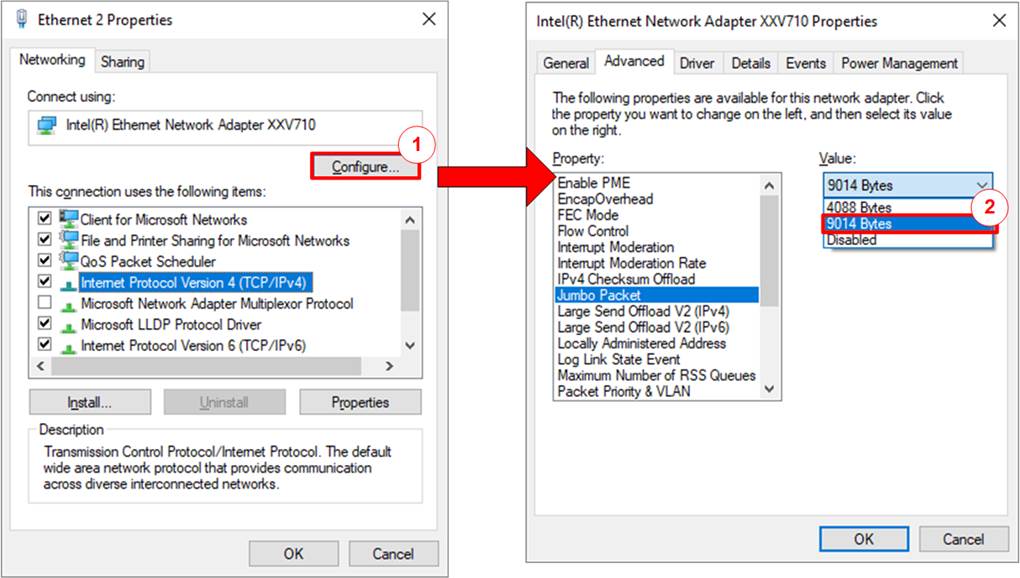The width and height of the screenshot is (1020, 578).
Task: Choose the highlighted 9014 Bytes option
Action: point(907,224)
